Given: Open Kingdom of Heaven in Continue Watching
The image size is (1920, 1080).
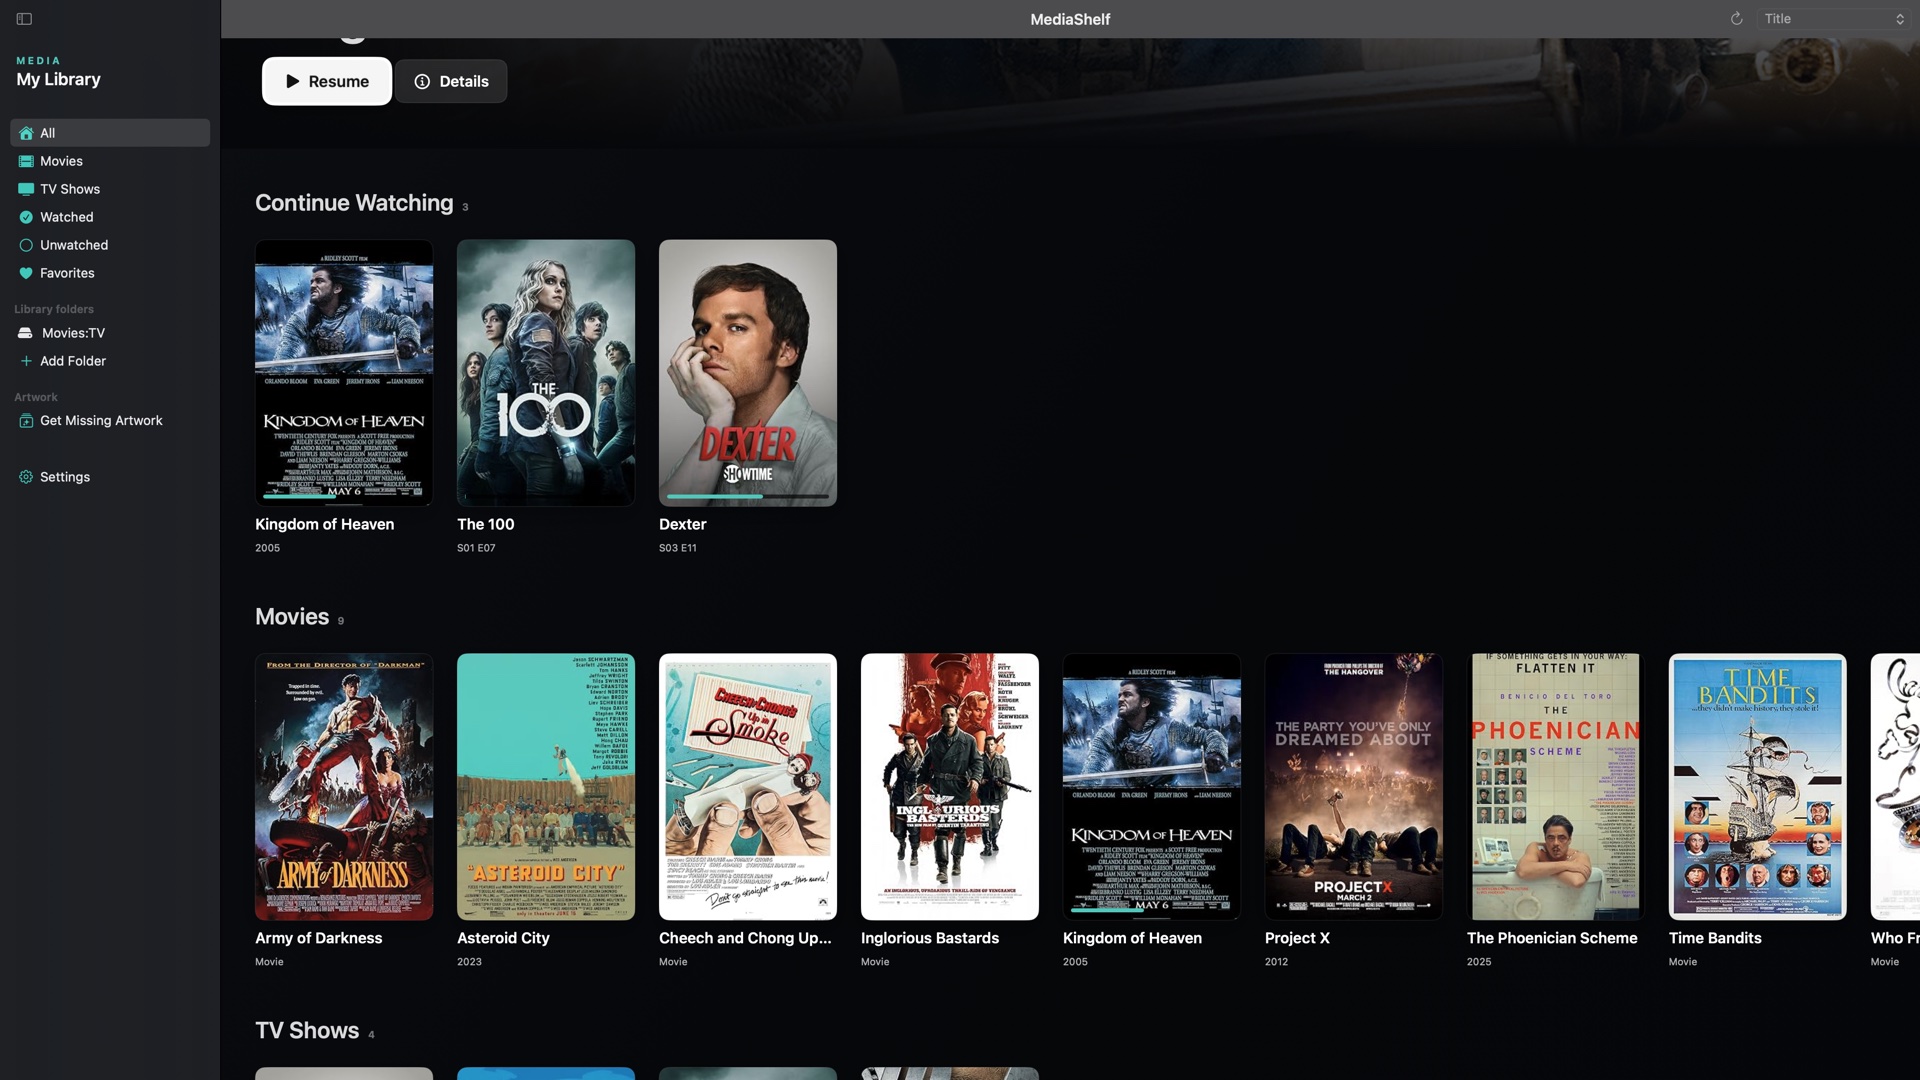Looking at the screenshot, I should point(344,372).
